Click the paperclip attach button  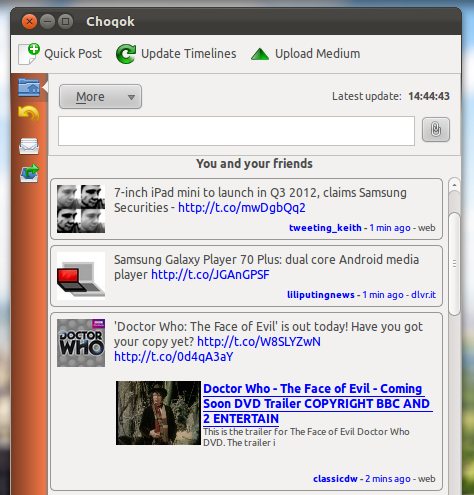point(436,129)
